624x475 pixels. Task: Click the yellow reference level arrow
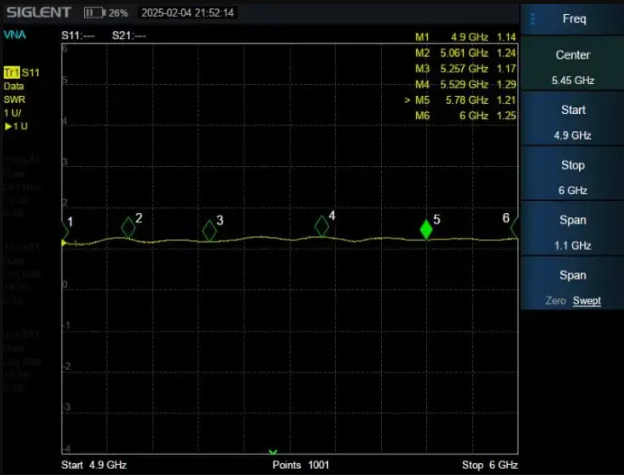click(65, 243)
